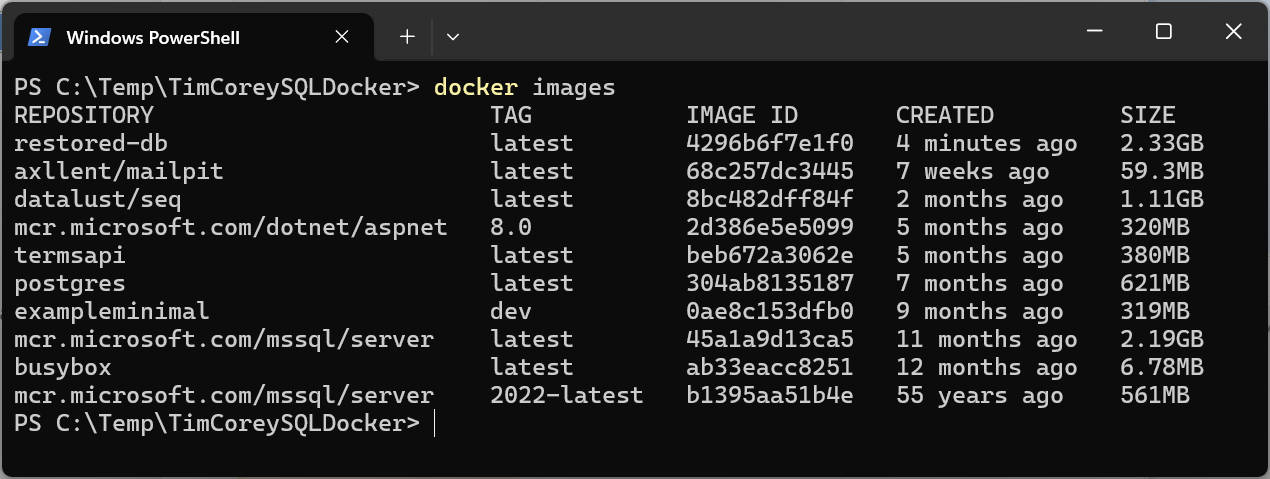Click the 320MB size value

[1155, 227]
